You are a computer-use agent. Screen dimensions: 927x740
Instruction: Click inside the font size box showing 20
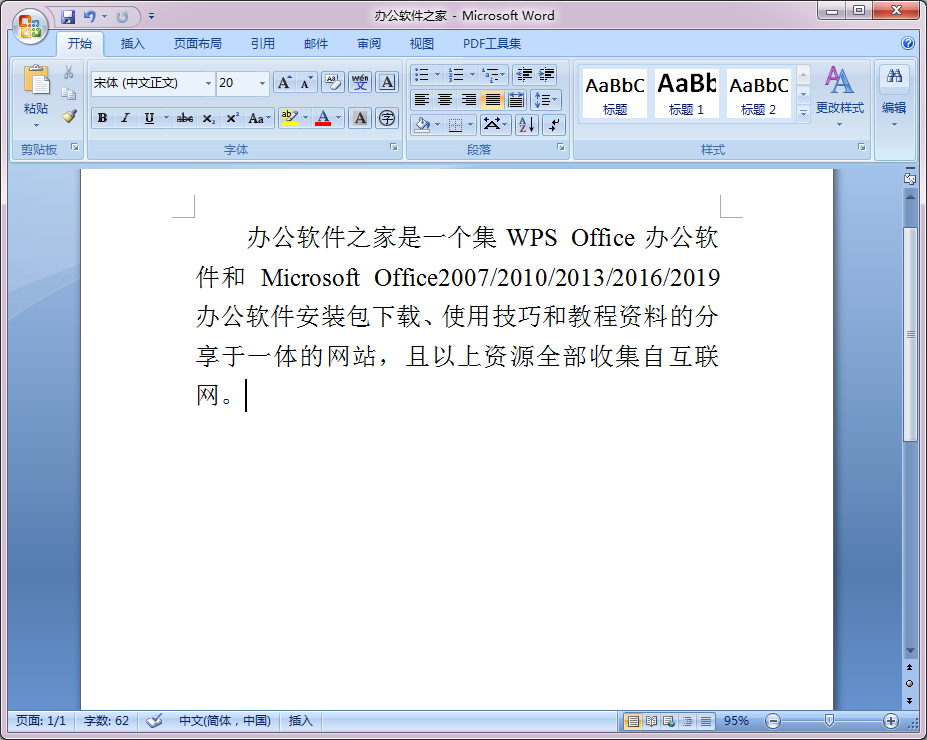[236, 83]
